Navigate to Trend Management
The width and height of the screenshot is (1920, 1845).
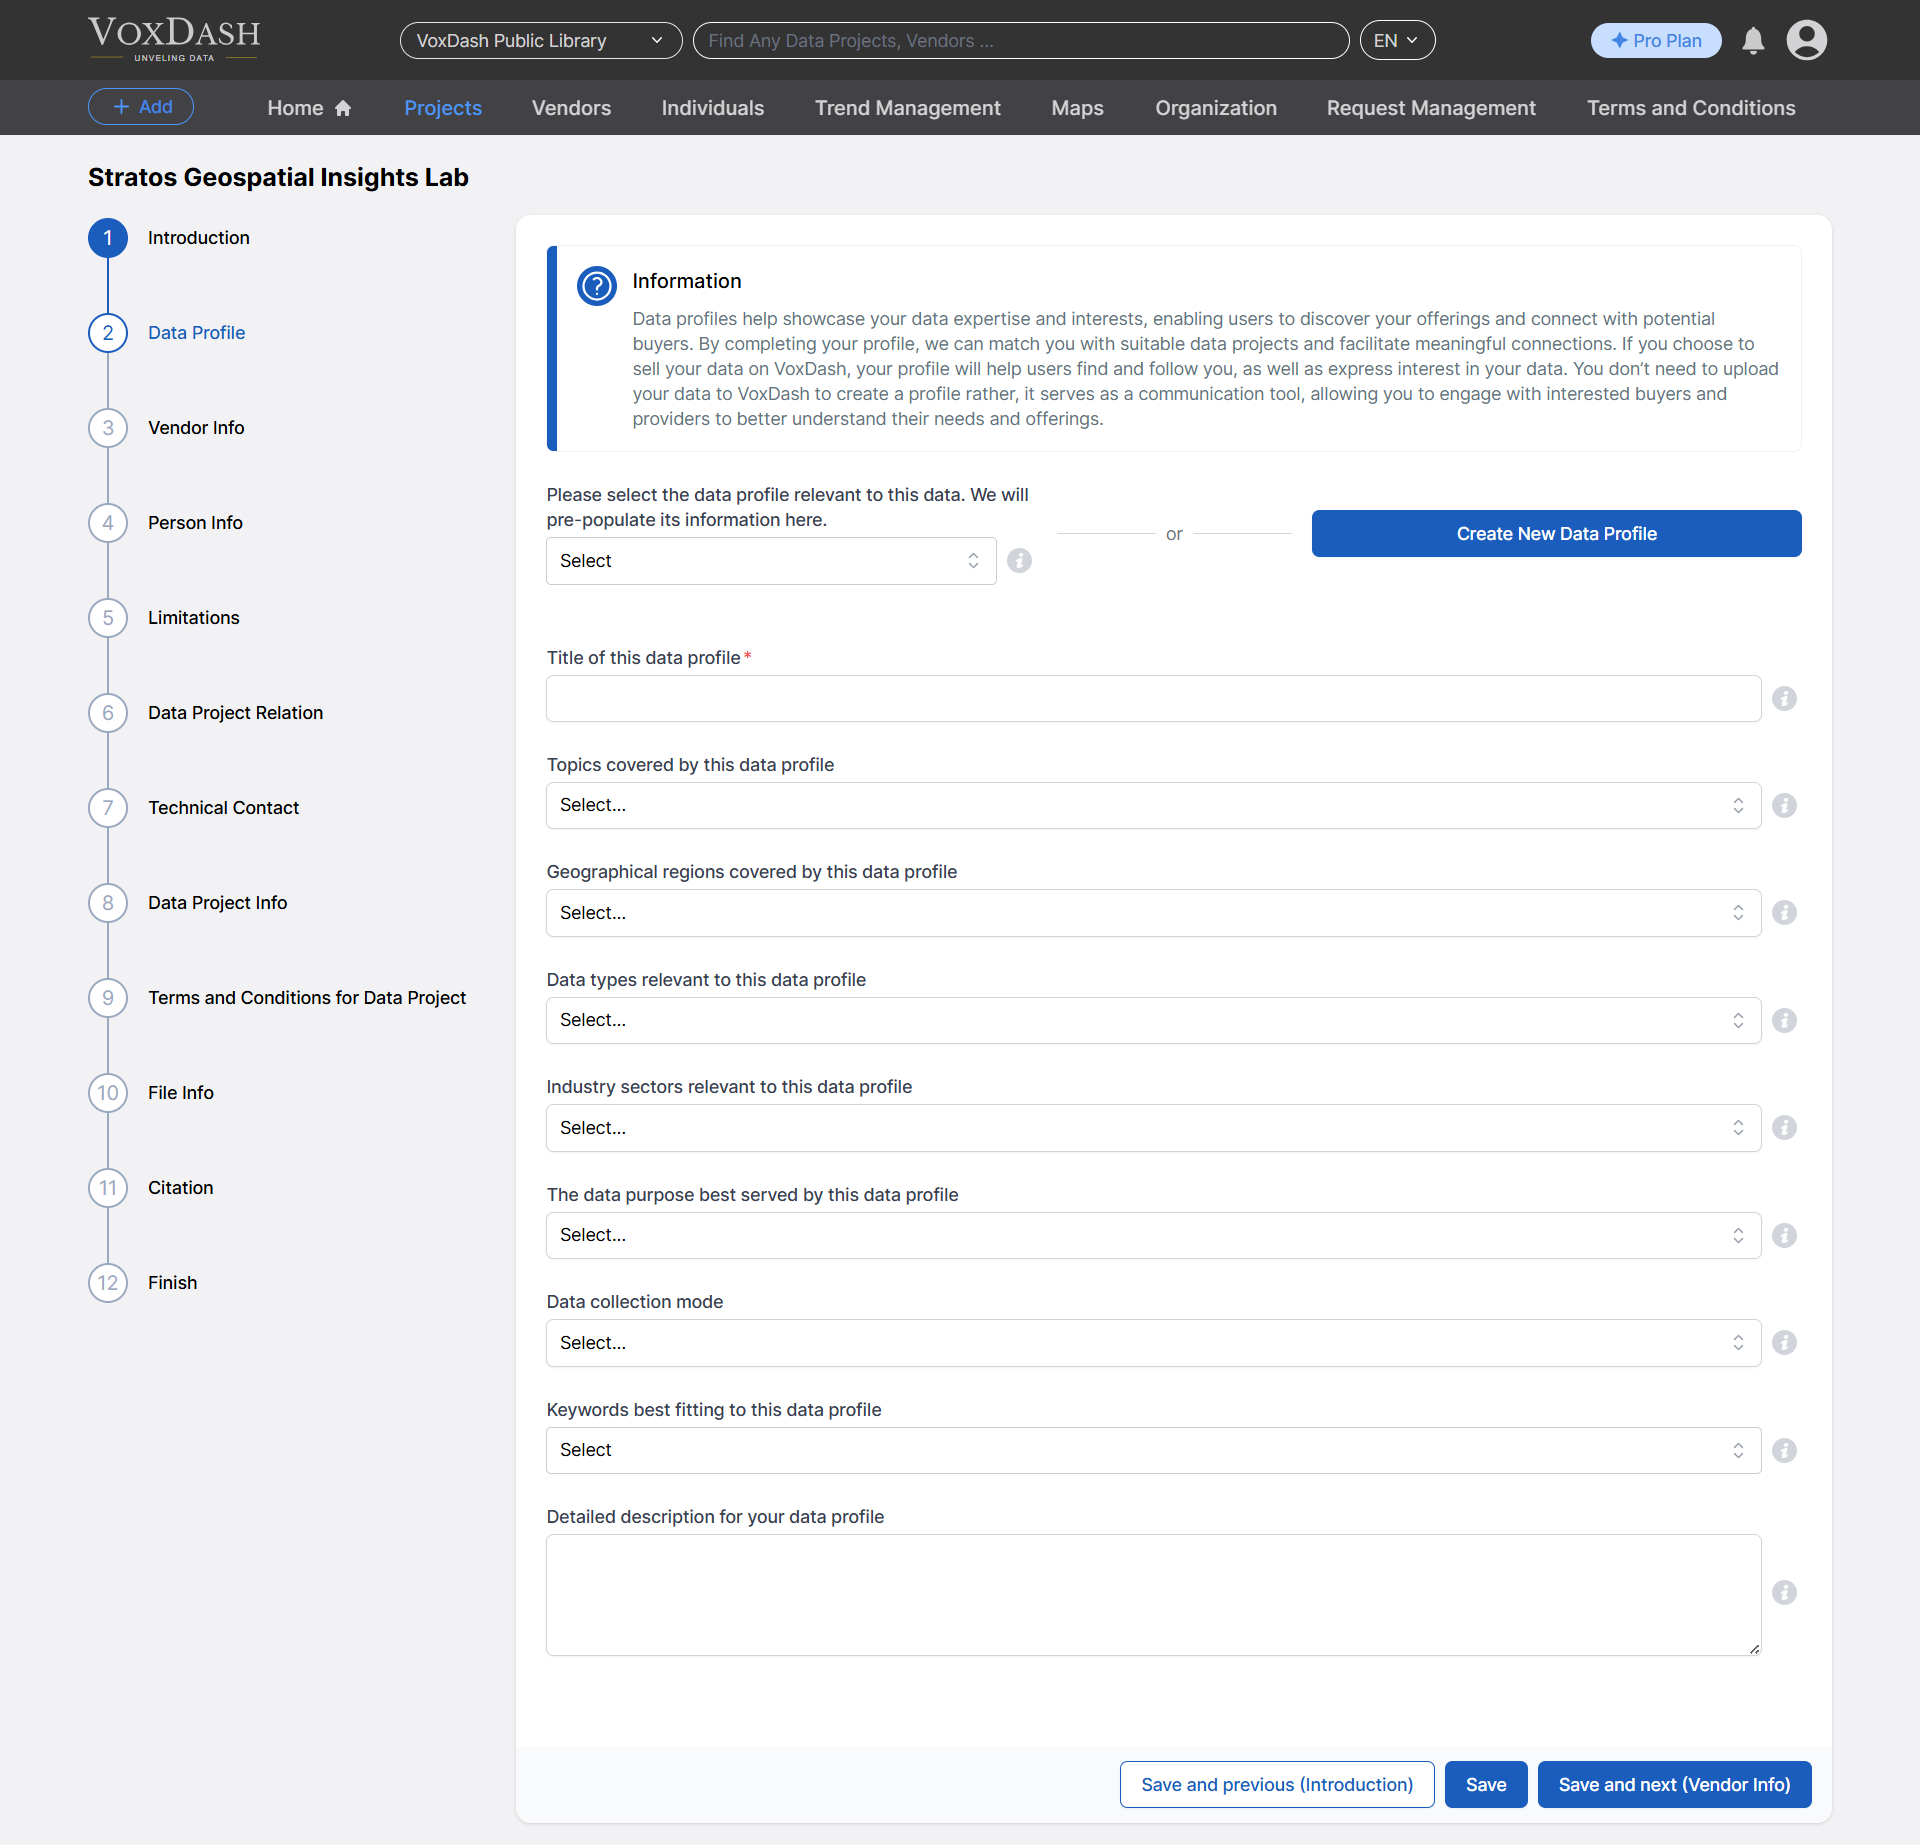[907, 107]
